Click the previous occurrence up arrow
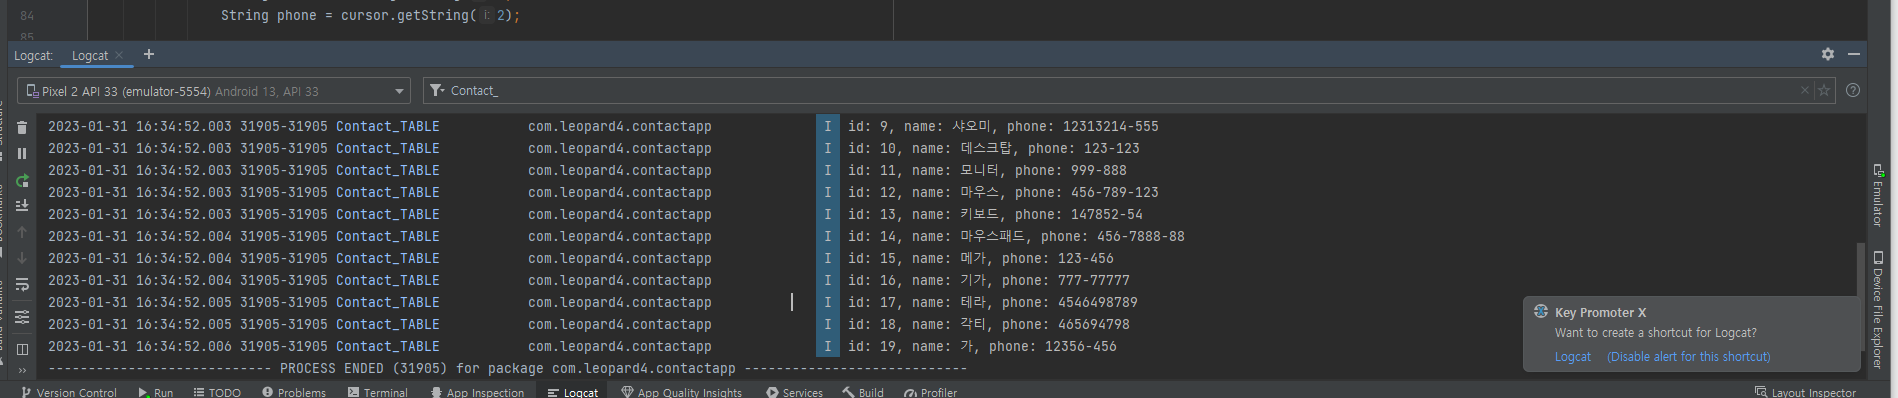 (x=22, y=232)
